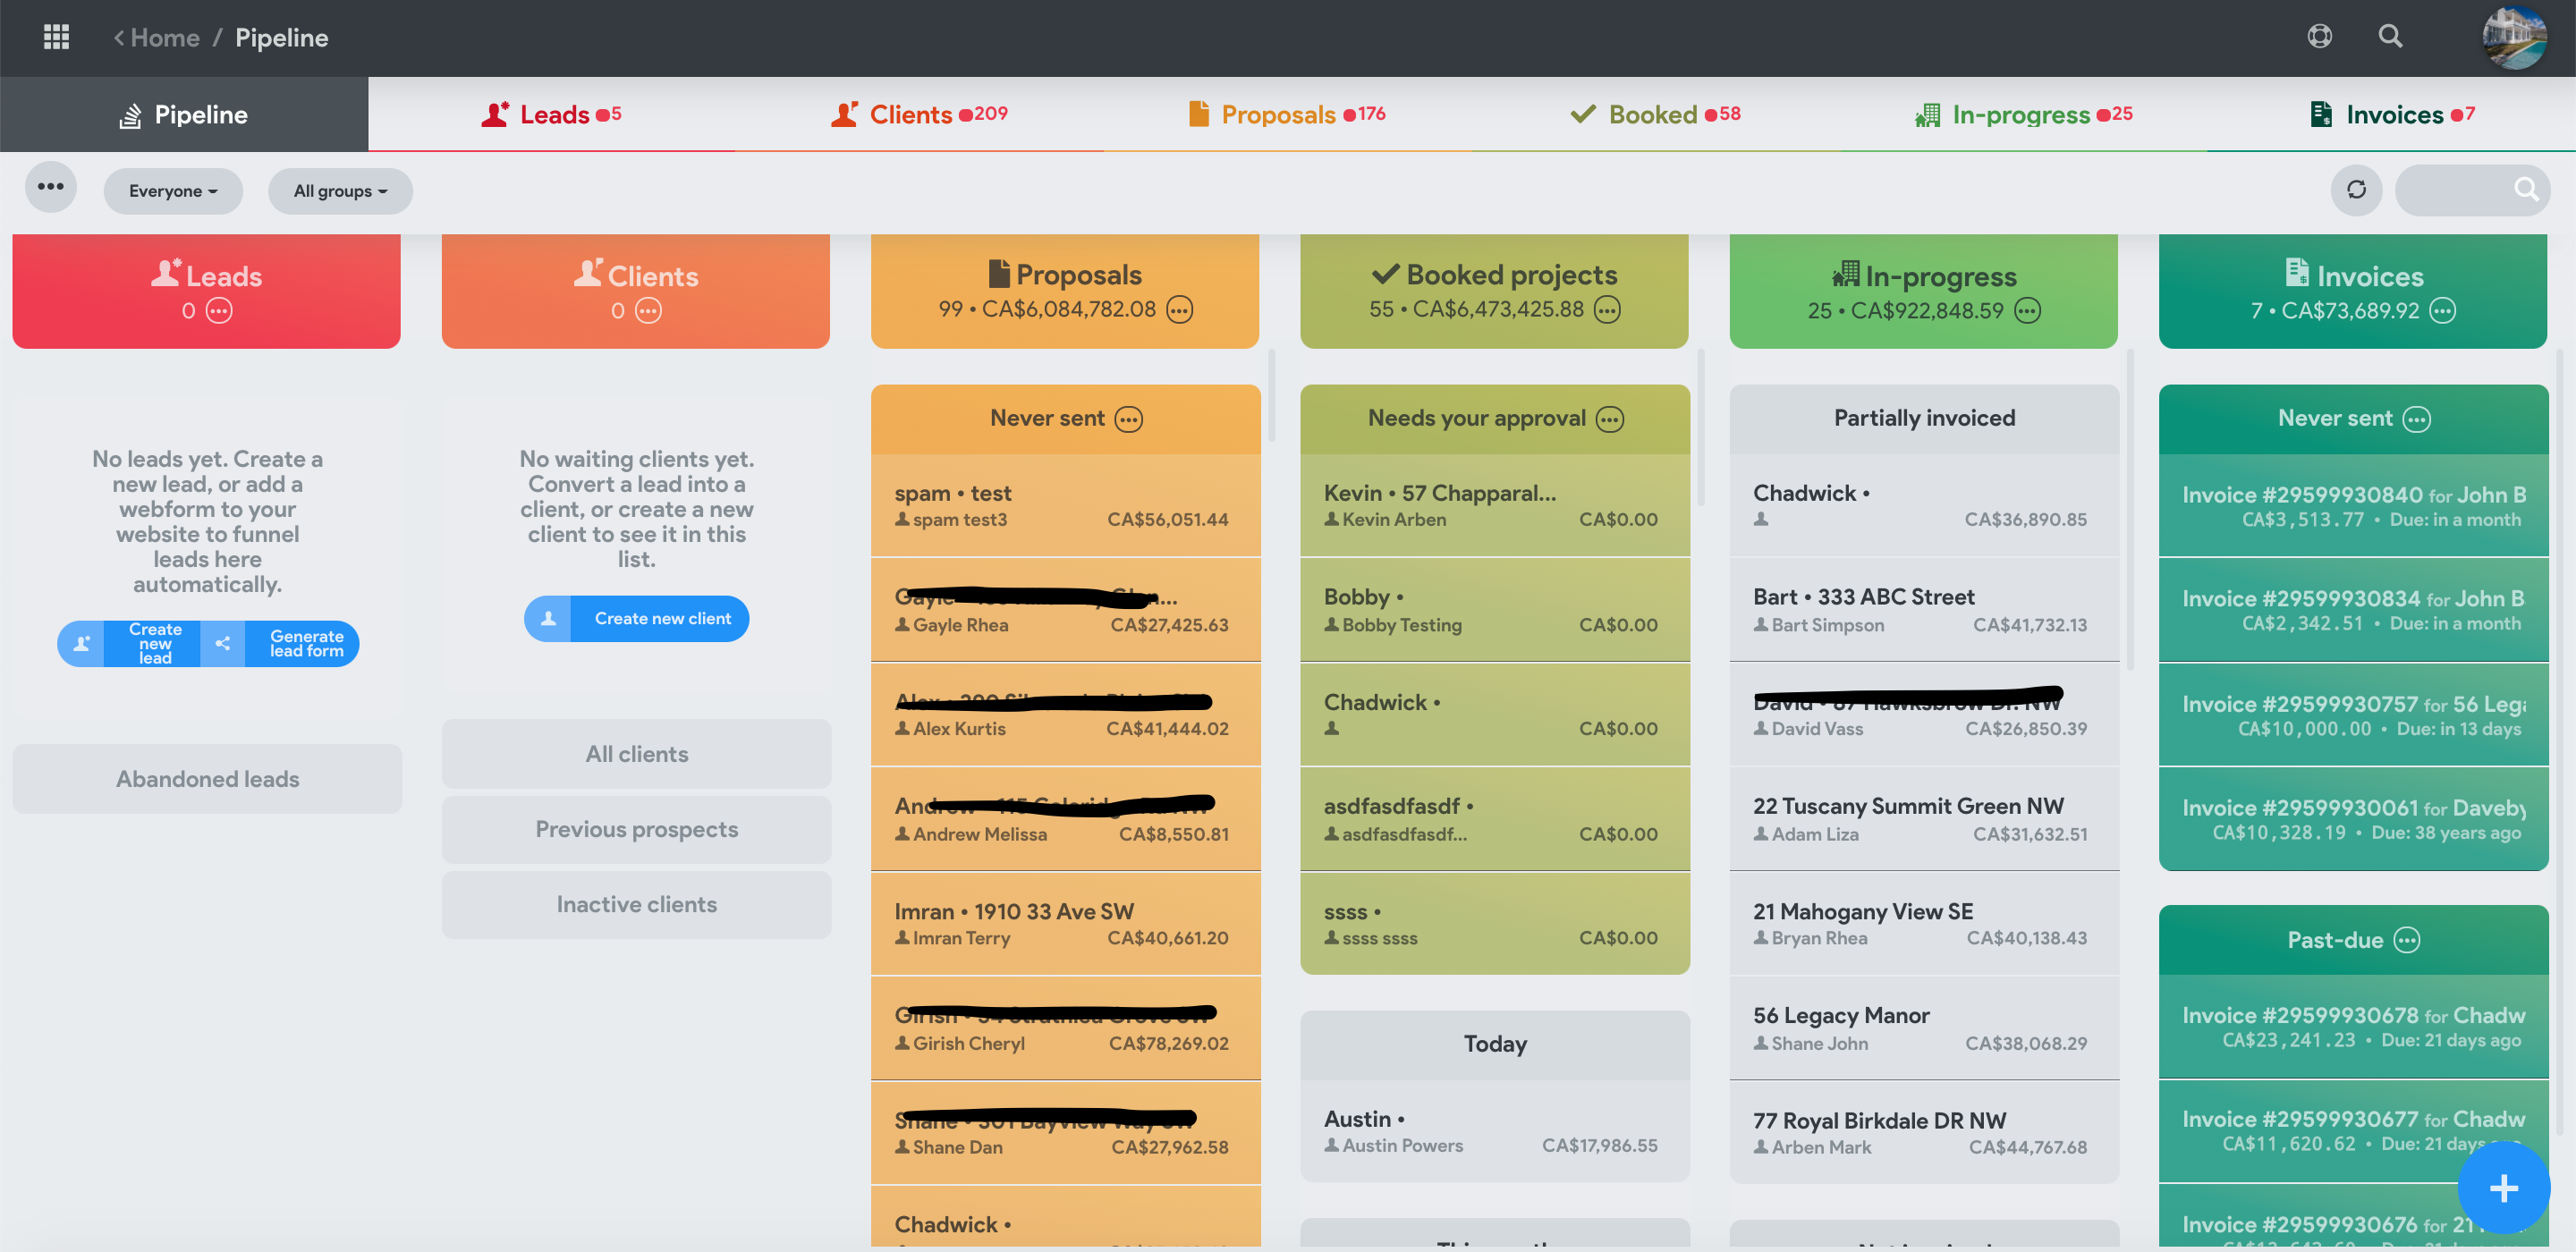Open Invoices column ellipsis dropdown
This screenshot has width=2576, height=1252.
click(2442, 311)
